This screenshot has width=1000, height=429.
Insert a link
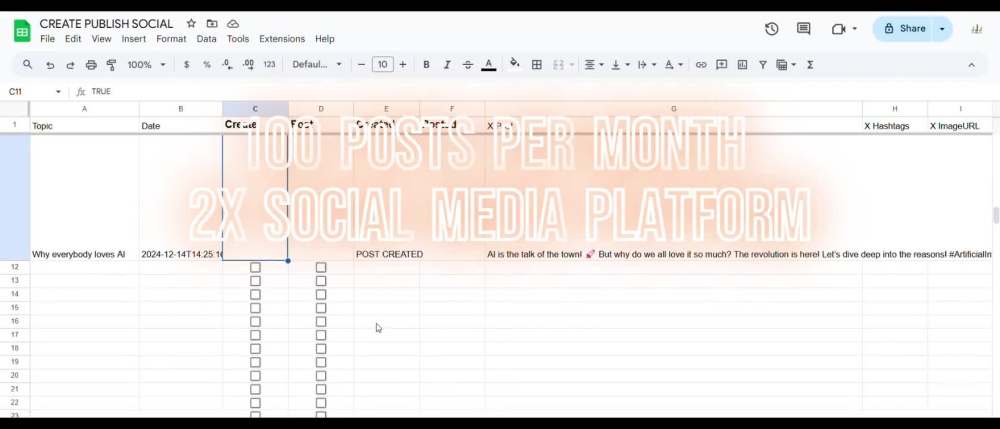[x=701, y=64]
